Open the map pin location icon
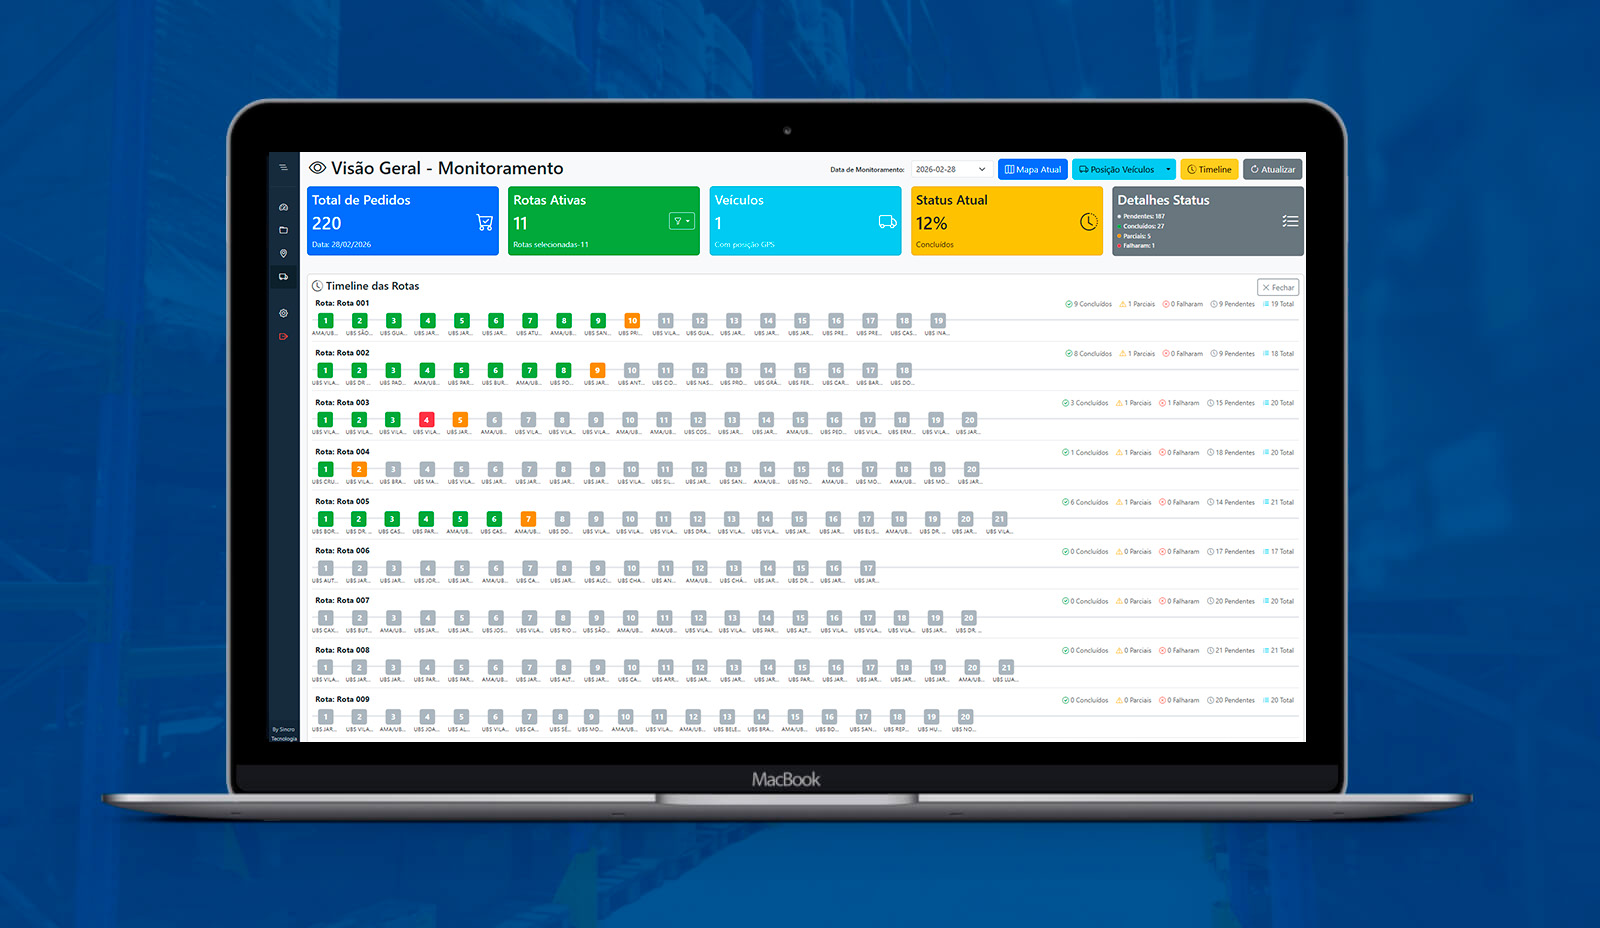 (x=283, y=253)
